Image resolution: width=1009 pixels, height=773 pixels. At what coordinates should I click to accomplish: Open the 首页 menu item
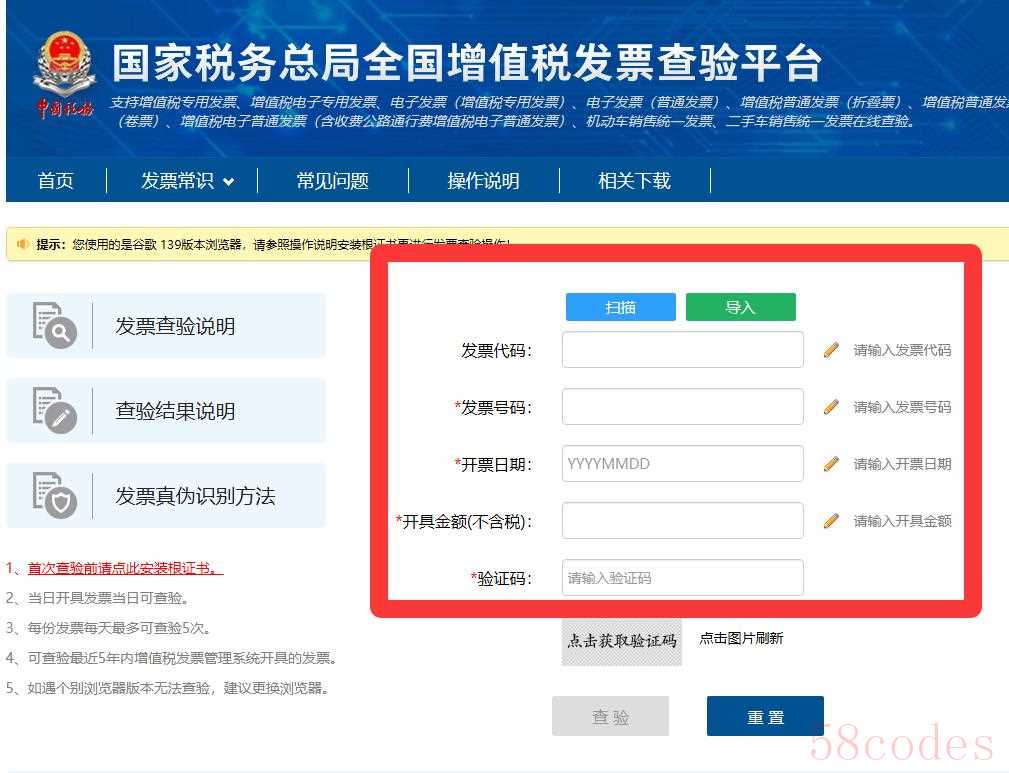[56, 181]
